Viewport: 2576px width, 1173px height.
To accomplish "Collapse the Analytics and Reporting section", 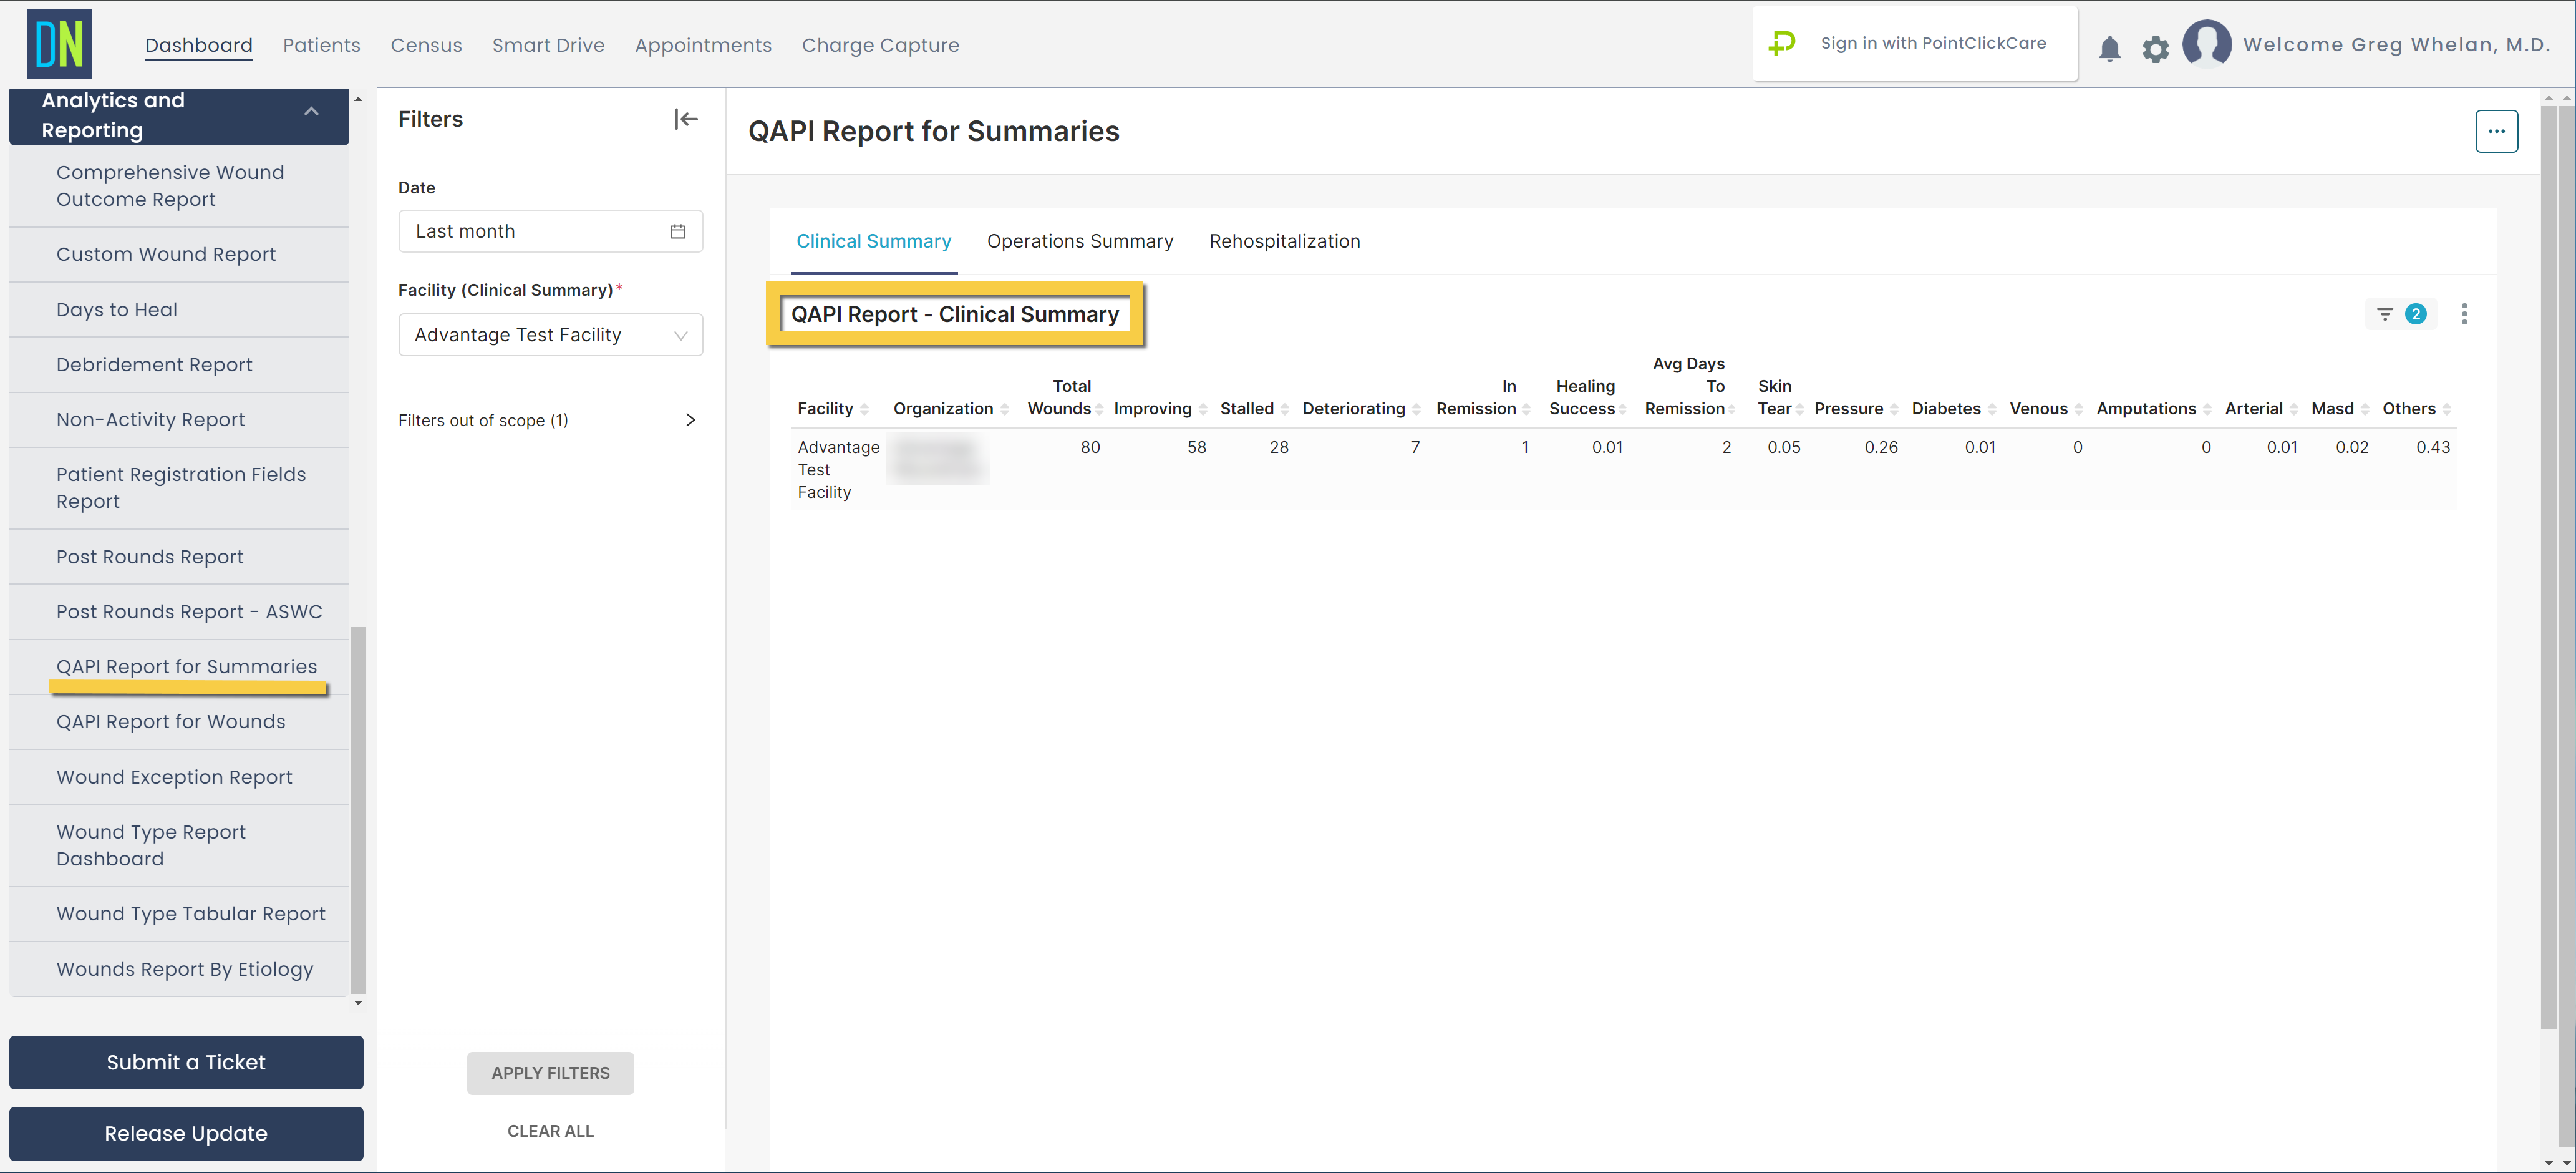I will coord(311,112).
